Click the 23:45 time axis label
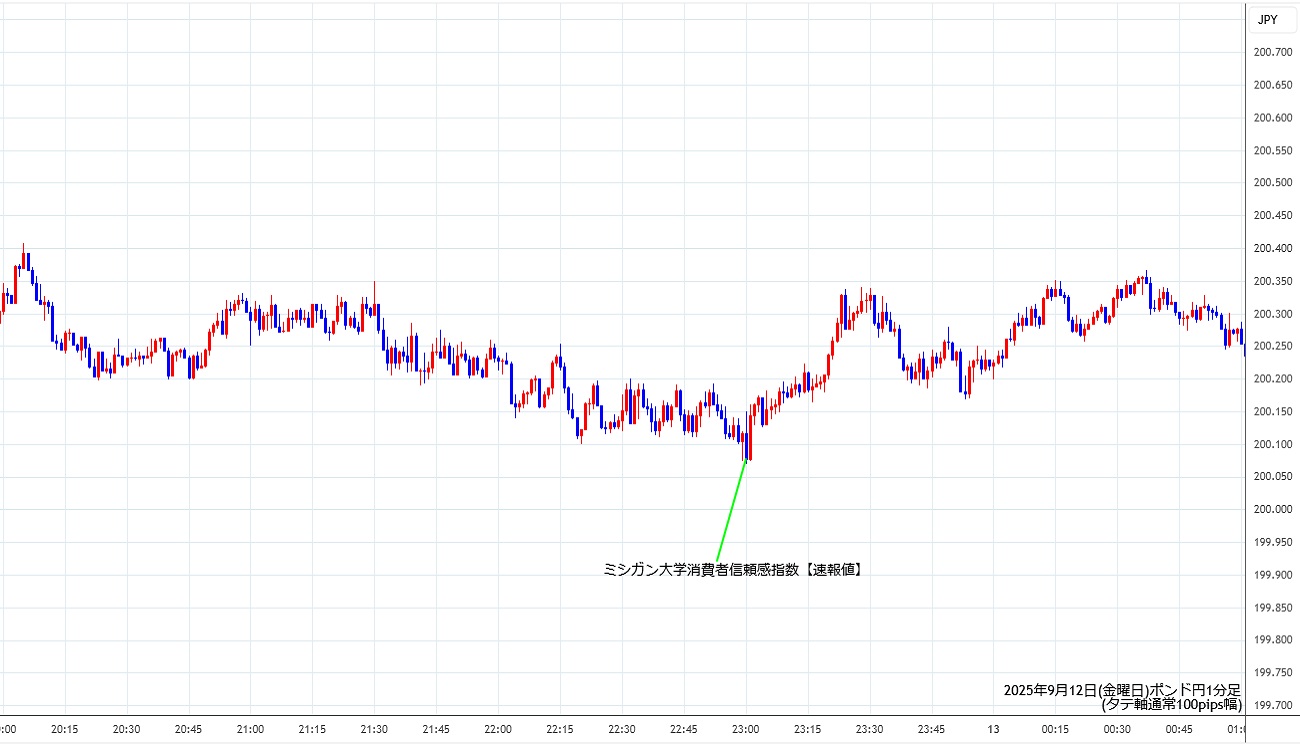Screen dimensions: 1300x745 point(932,729)
